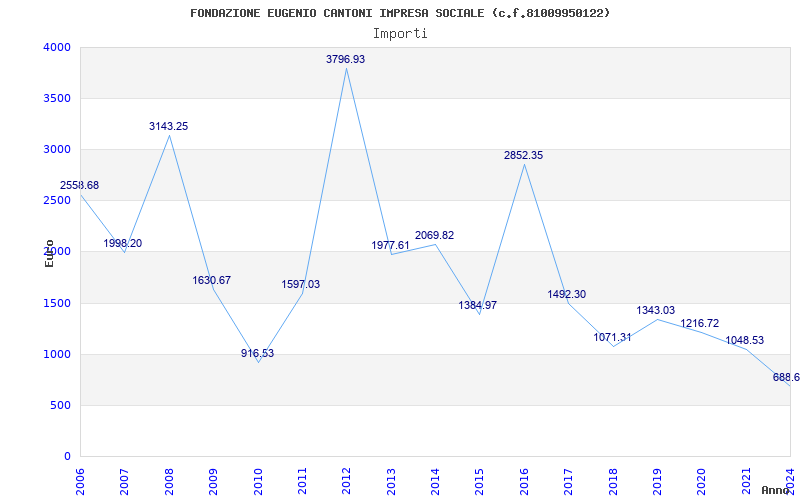Image resolution: width=800 pixels, height=500 pixels.
Task: Select the 1500 y-axis tick label
Action: [57, 303]
